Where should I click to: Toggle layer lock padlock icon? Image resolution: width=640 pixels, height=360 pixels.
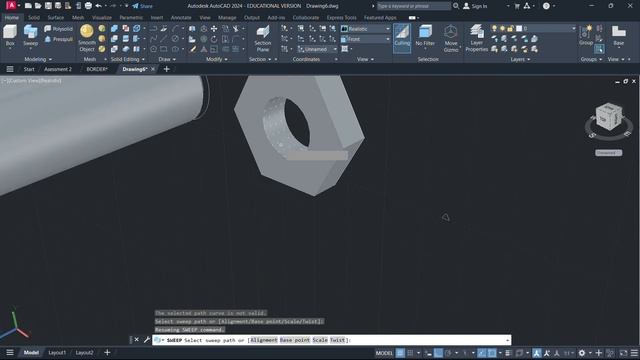tap(510, 29)
